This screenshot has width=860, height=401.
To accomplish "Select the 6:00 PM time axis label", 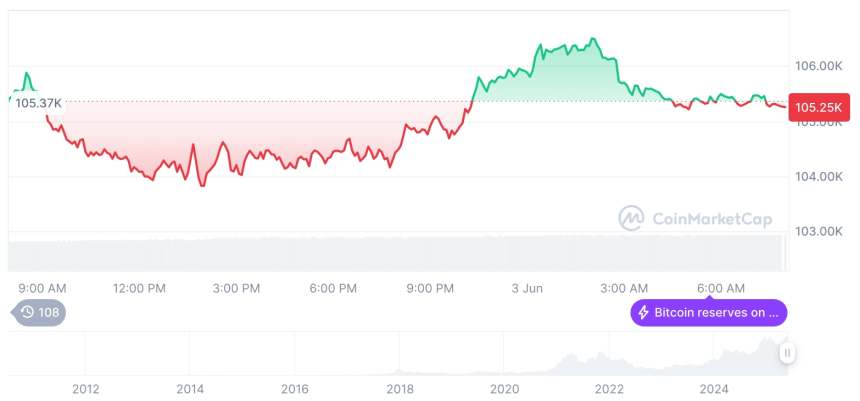I will (333, 288).
